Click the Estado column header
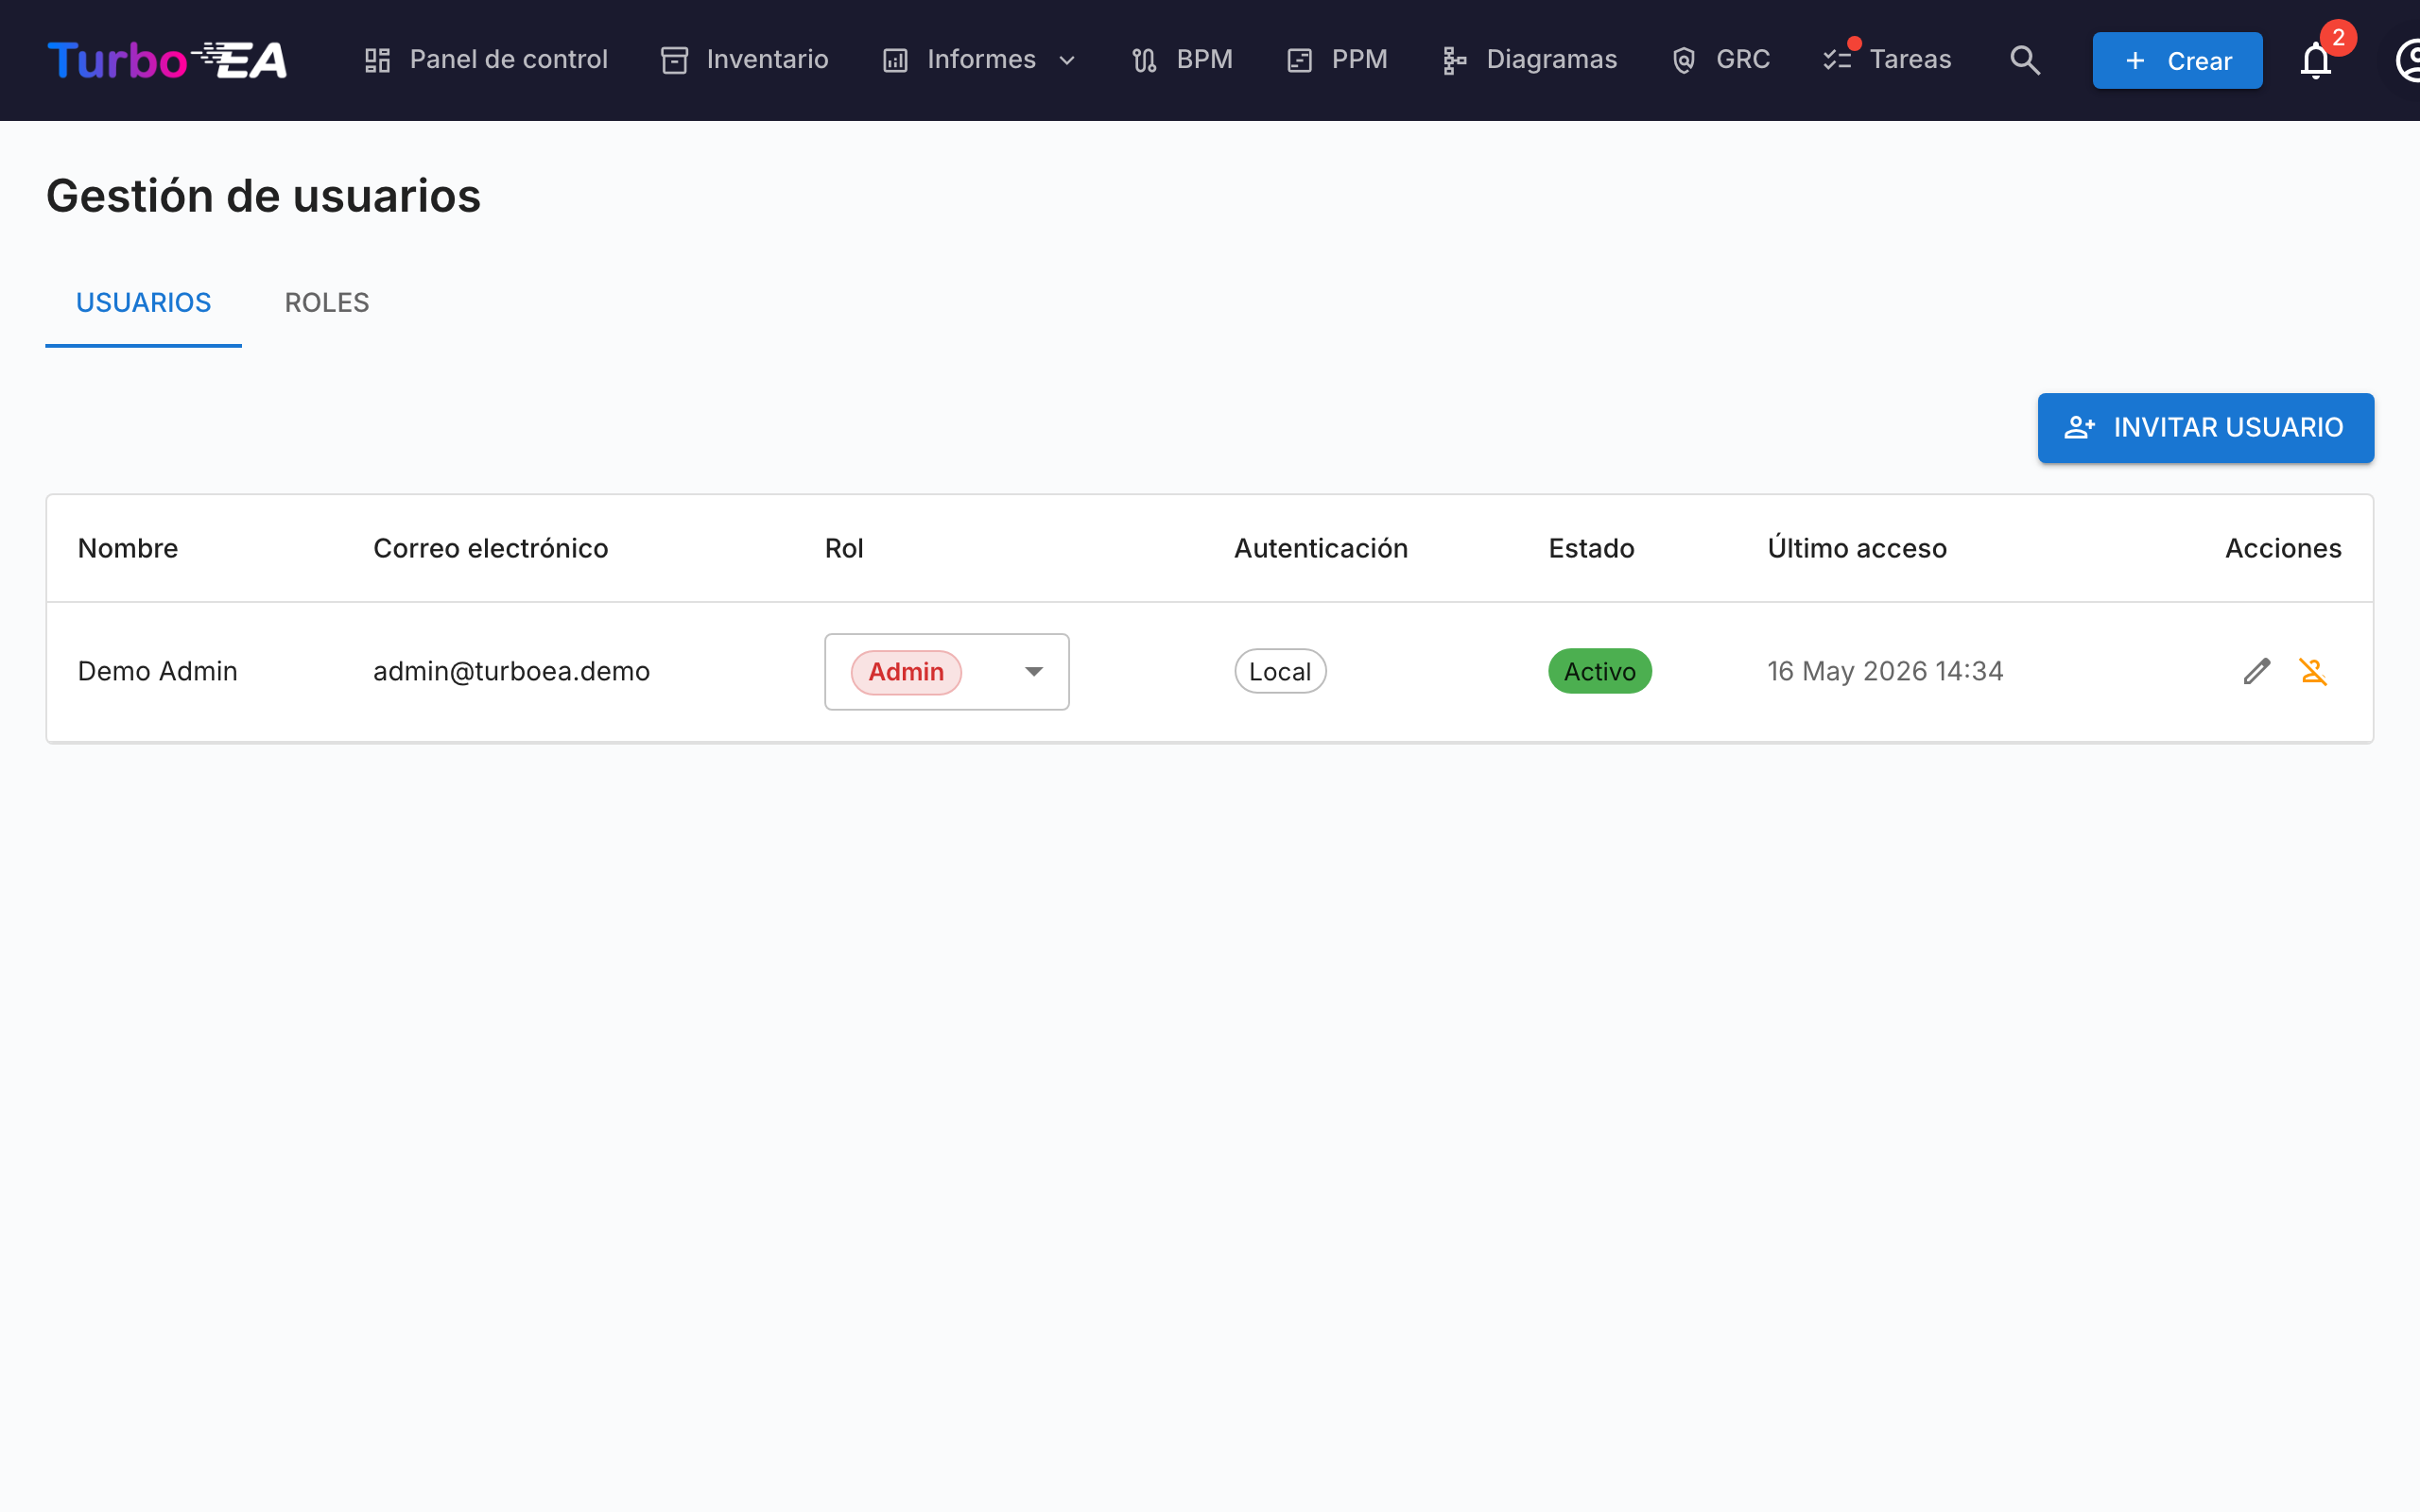 (1591, 548)
